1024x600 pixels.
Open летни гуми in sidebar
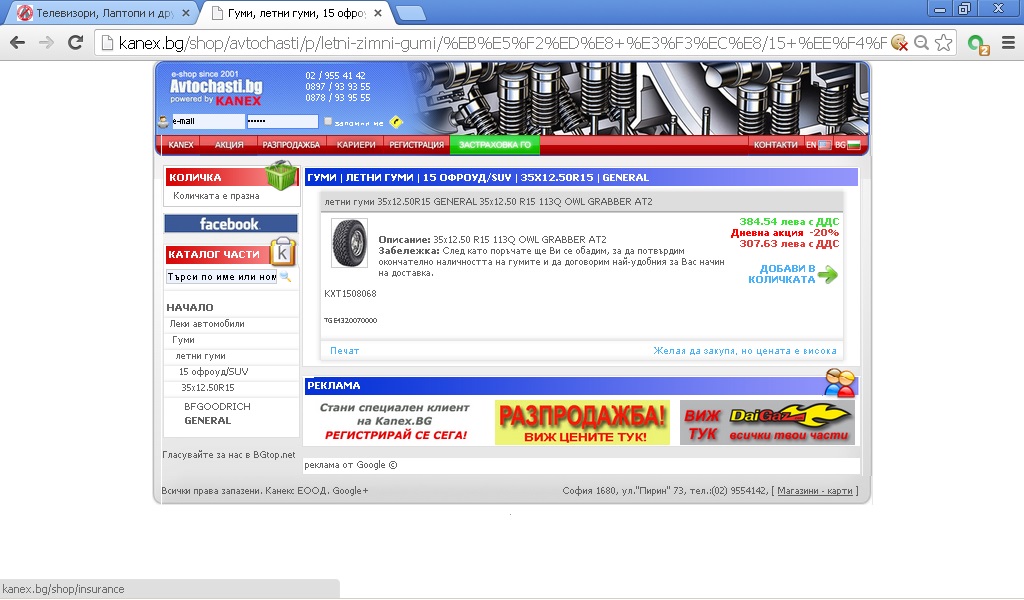click(200, 356)
